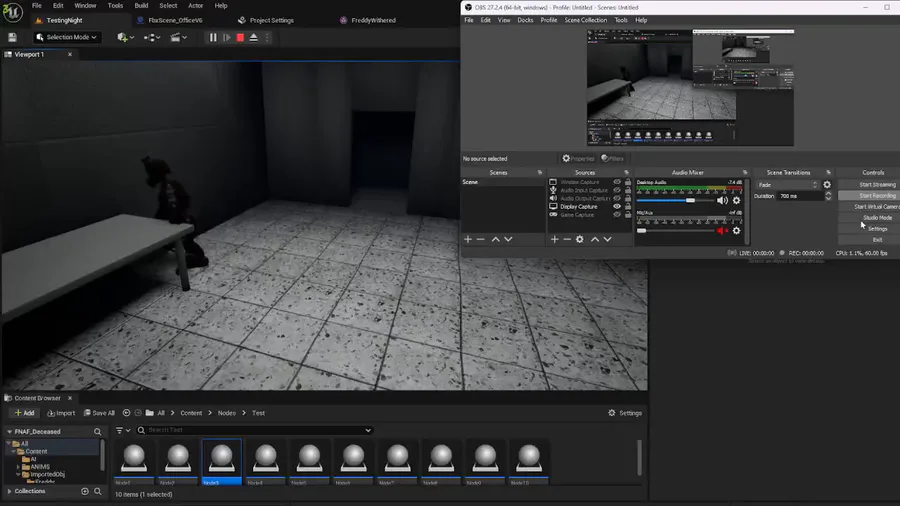Open the Selection Mode dropdown
The height and width of the screenshot is (506, 900).
point(67,37)
